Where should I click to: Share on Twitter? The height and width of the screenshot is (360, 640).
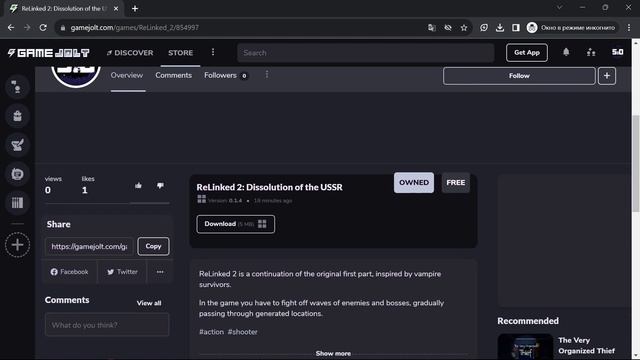coord(122,272)
